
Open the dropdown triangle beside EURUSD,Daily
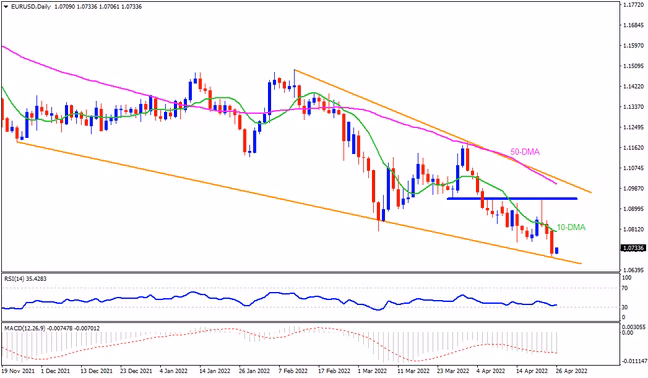[5, 7]
